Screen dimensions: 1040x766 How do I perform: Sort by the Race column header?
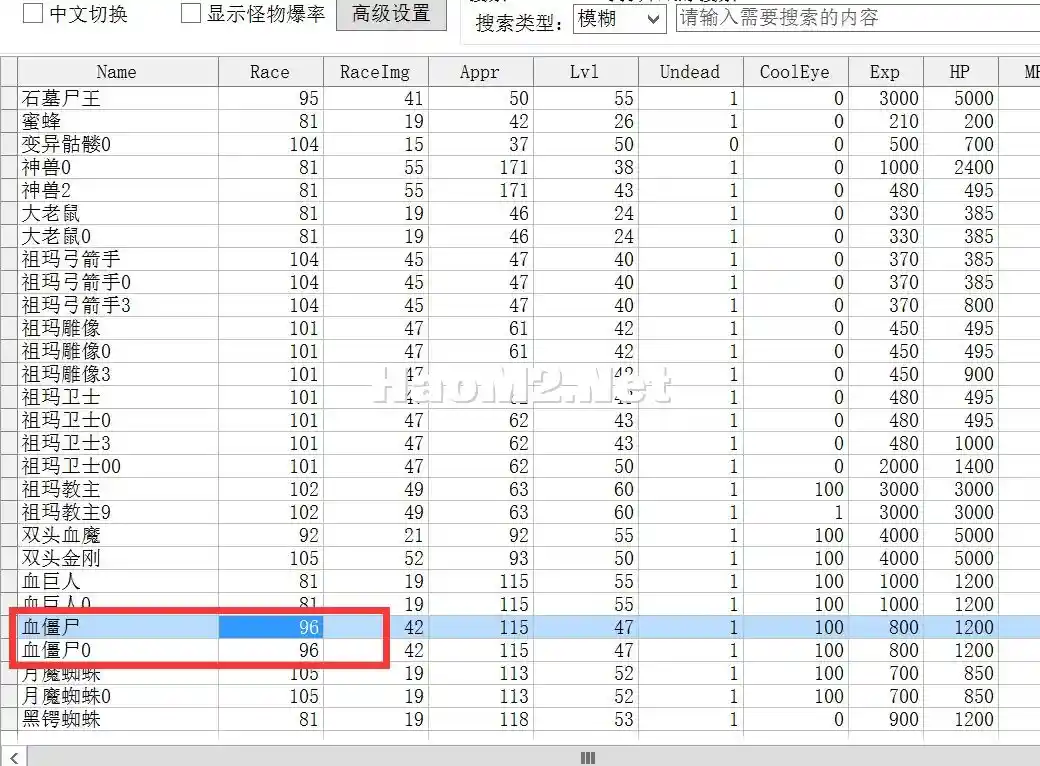[271, 72]
